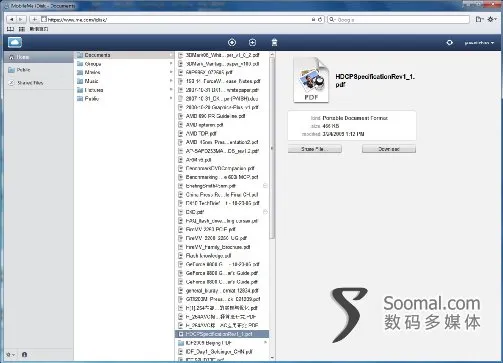Click the large PDF preview icon
Image resolution: width=503 pixels, height=363 pixels.
pyautogui.click(x=311, y=80)
